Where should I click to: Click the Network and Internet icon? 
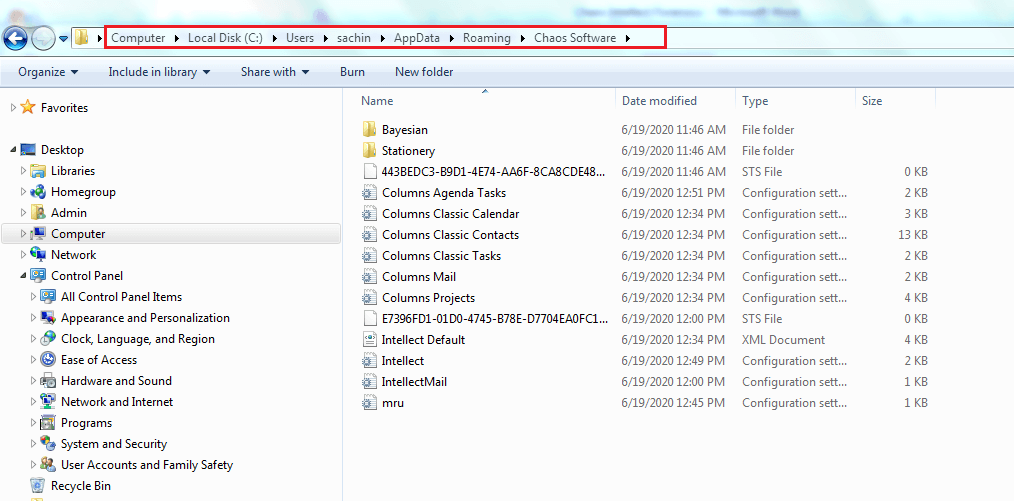[48, 401]
